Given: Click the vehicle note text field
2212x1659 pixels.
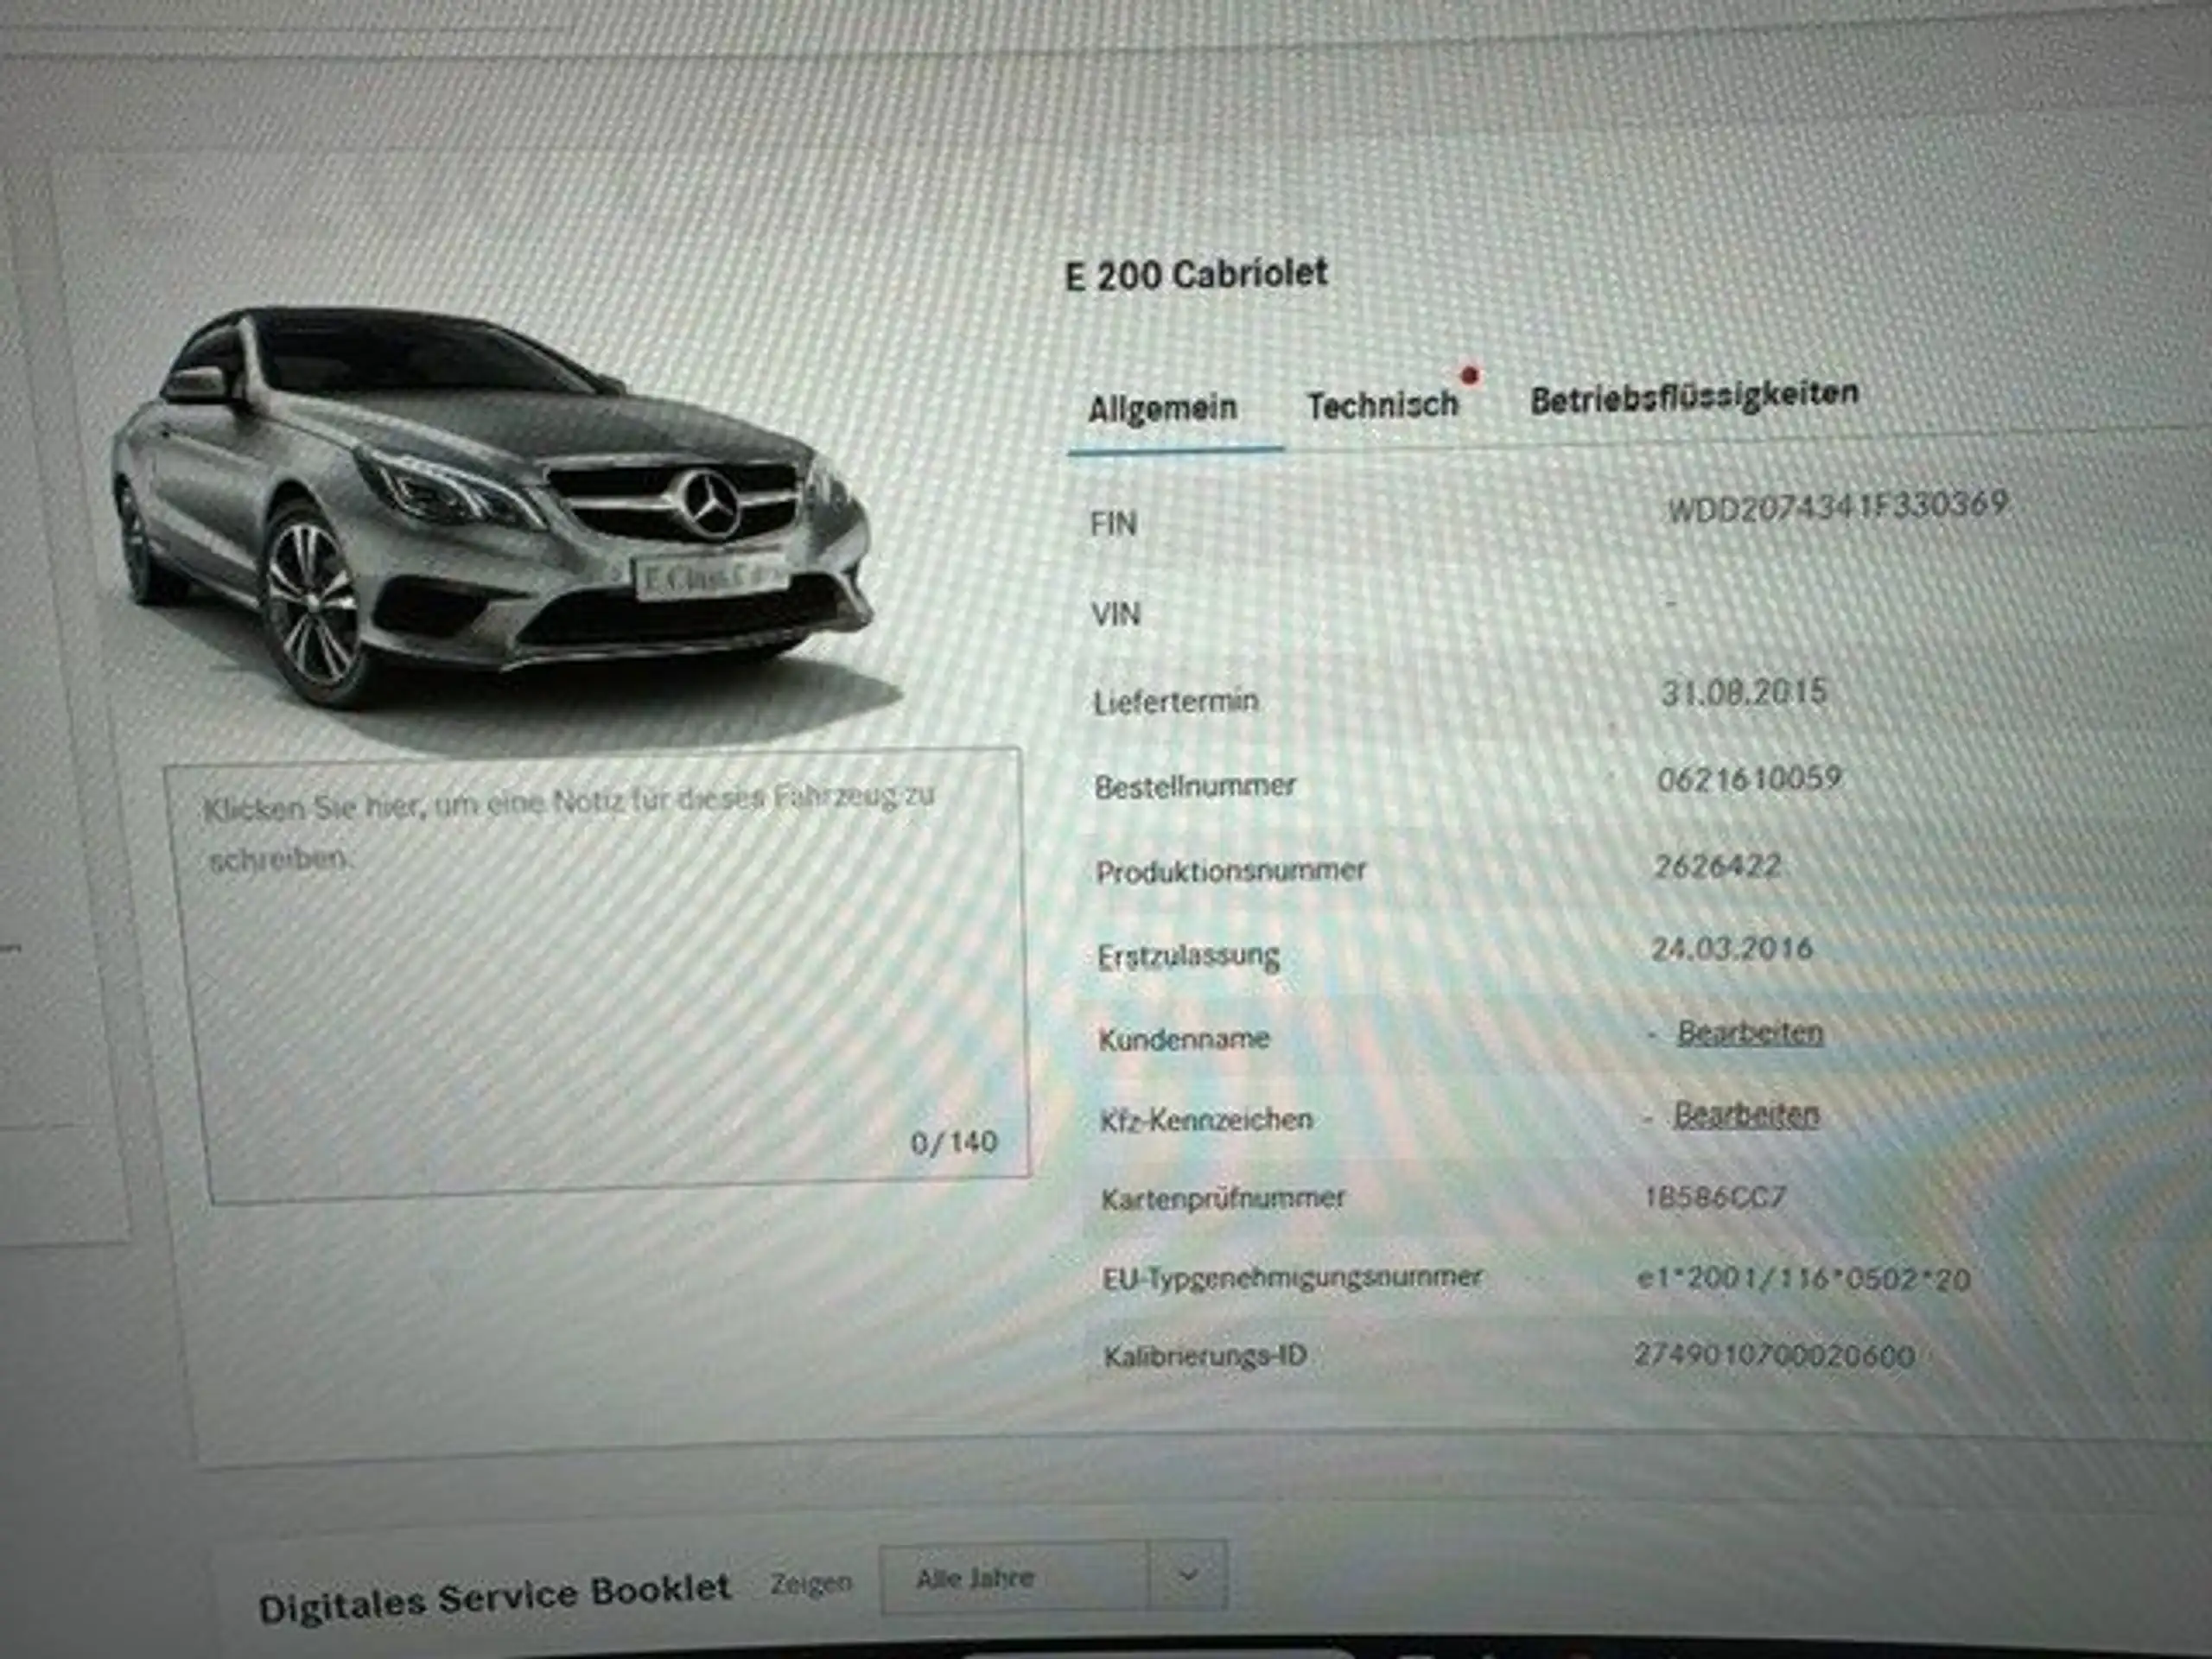Looking at the screenshot, I should coord(598,975).
